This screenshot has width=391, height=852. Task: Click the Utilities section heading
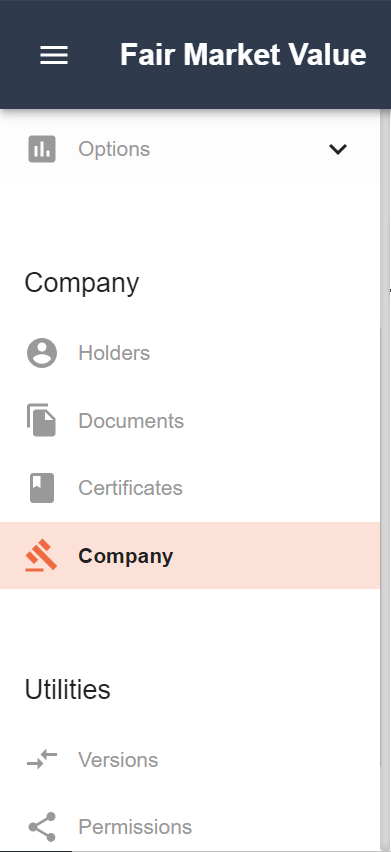(x=67, y=689)
